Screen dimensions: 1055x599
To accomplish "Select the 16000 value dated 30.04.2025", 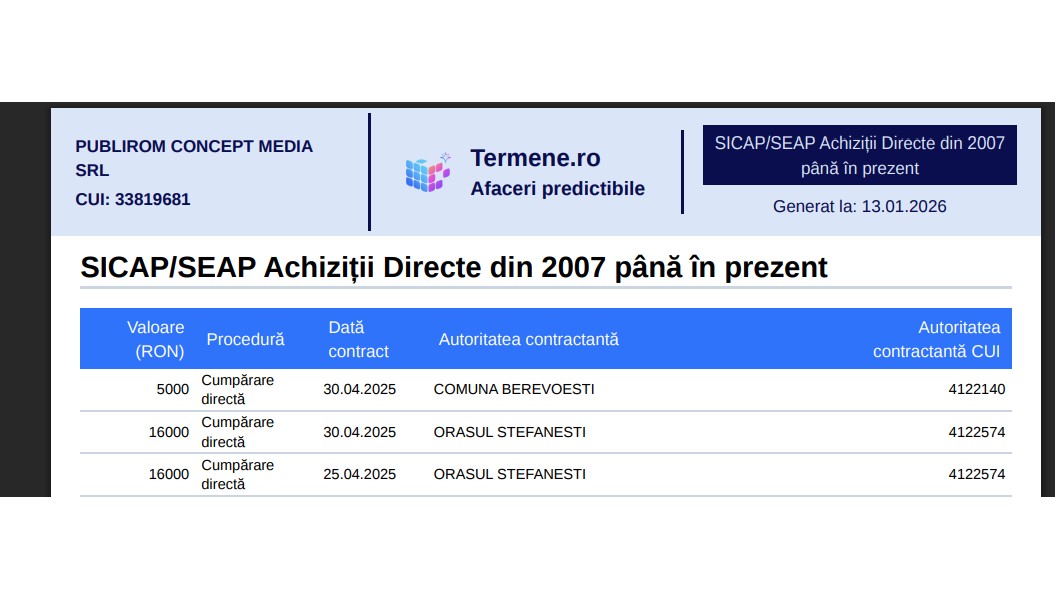I will [168, 432].
